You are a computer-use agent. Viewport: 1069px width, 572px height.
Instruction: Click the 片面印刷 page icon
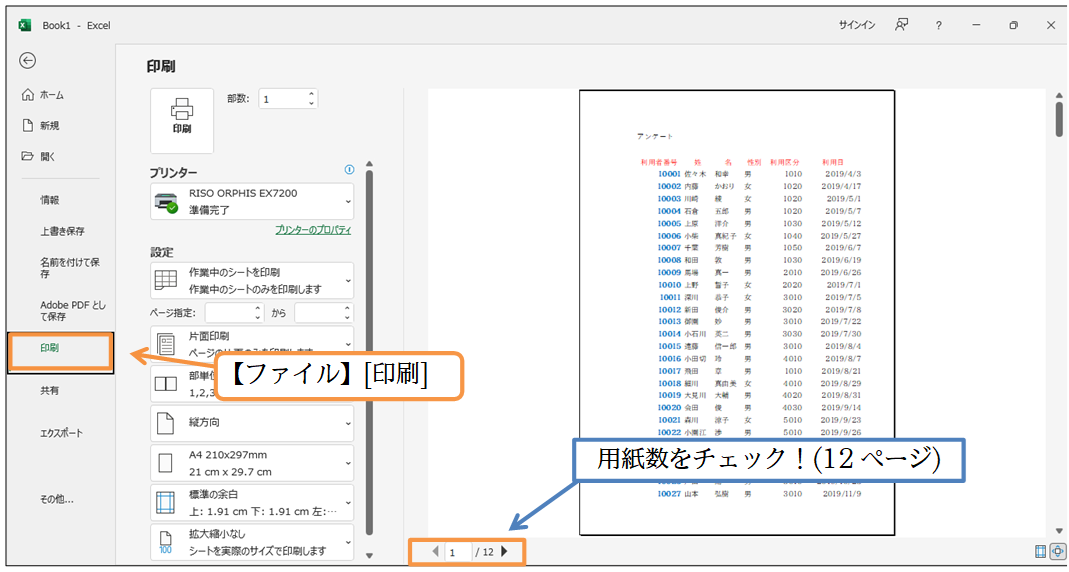coord(166,343)
